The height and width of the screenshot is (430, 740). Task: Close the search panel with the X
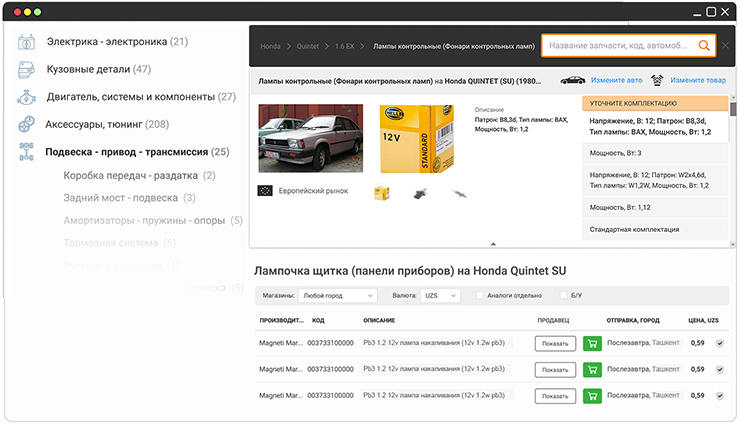coord(725,46)
